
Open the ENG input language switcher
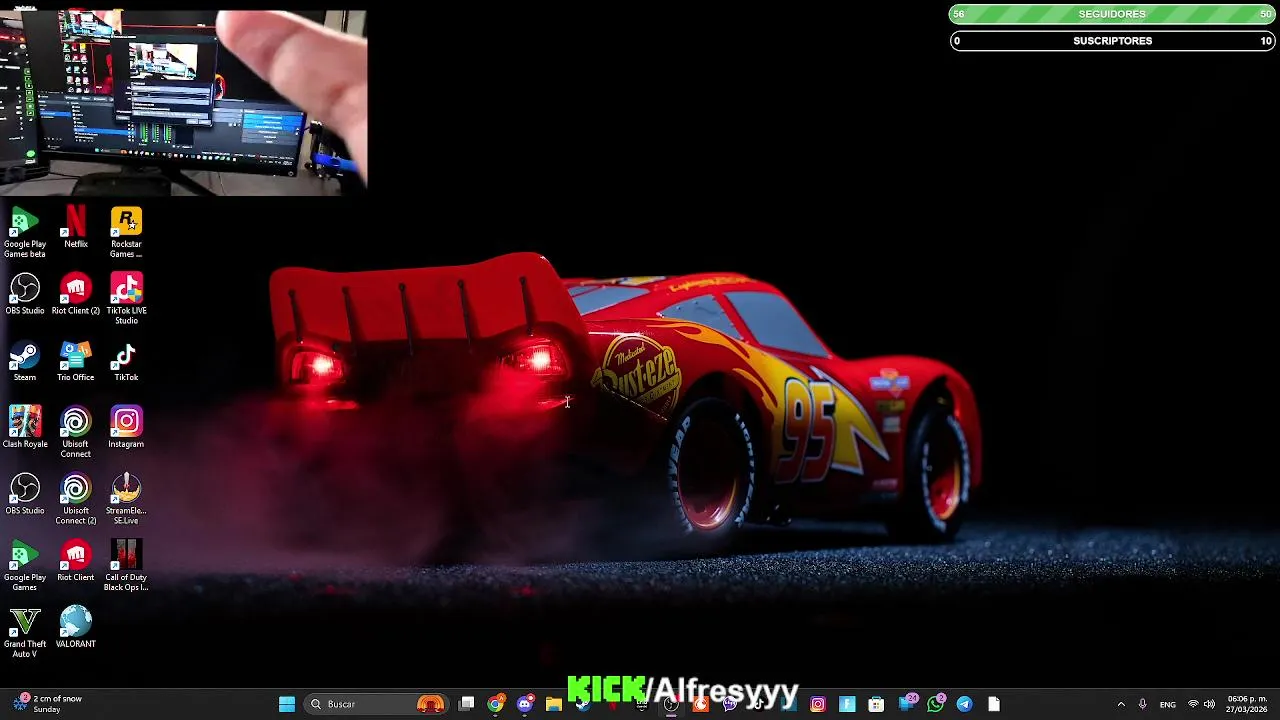(x=1167, y=704)
